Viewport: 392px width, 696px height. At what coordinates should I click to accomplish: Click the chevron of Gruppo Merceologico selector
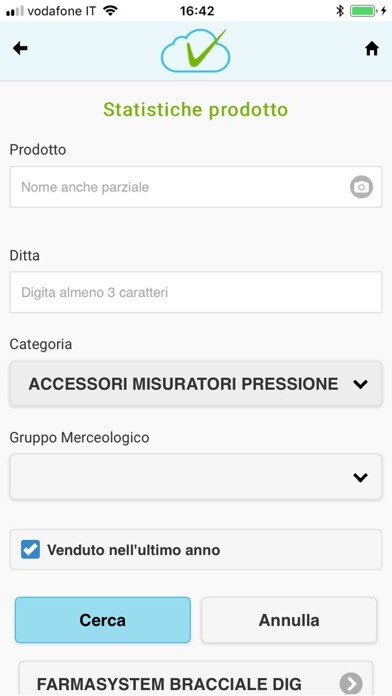pos(360,478)
